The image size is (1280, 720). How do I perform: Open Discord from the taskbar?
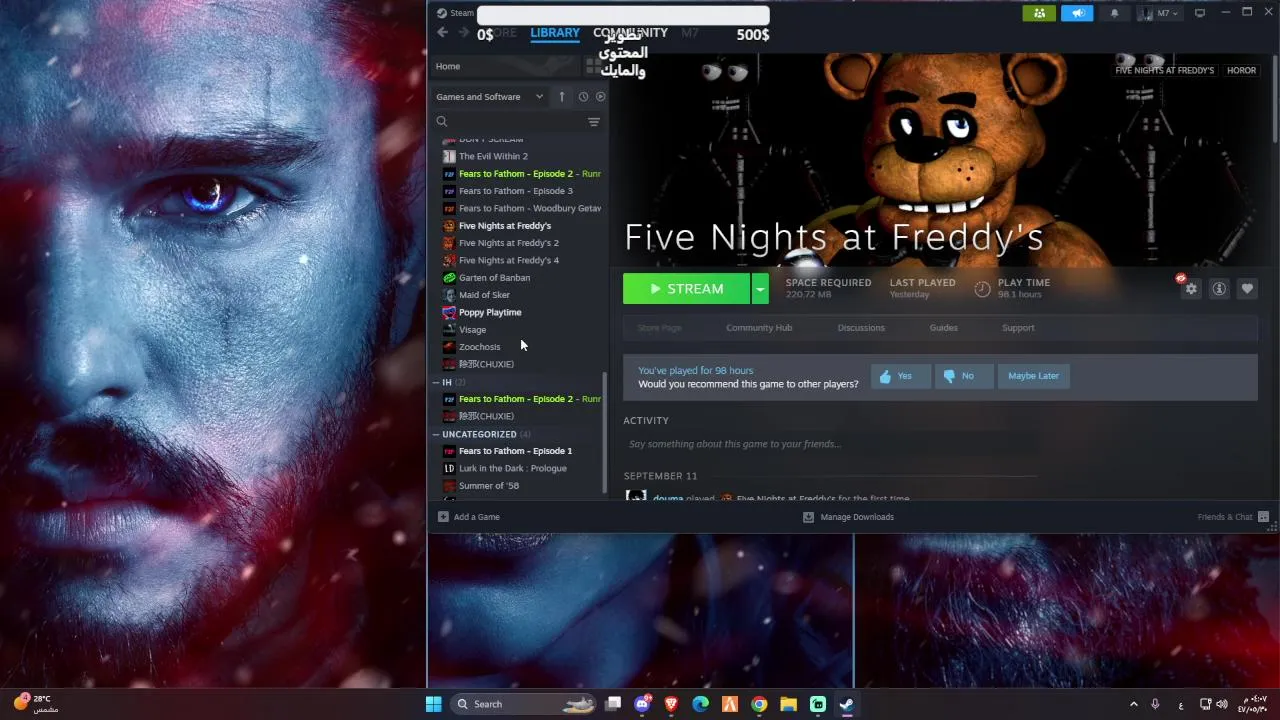tap(642, 704)
